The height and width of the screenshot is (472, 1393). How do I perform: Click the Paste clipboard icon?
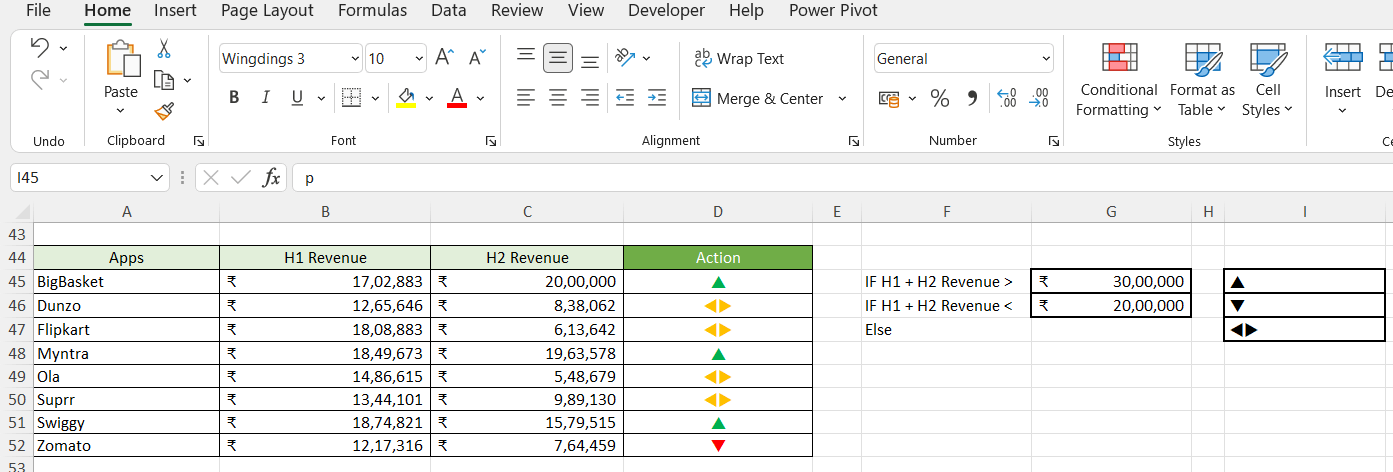[121, 59]
